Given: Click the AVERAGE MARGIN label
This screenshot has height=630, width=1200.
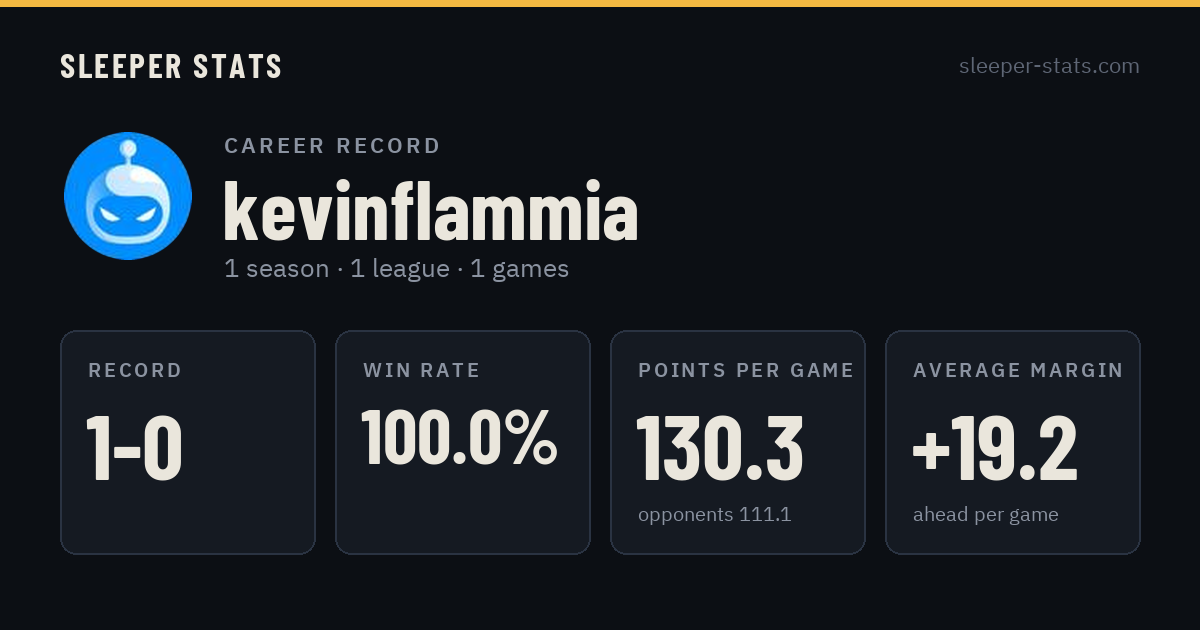Looking at the screenshot, I should coord(1018,370).
